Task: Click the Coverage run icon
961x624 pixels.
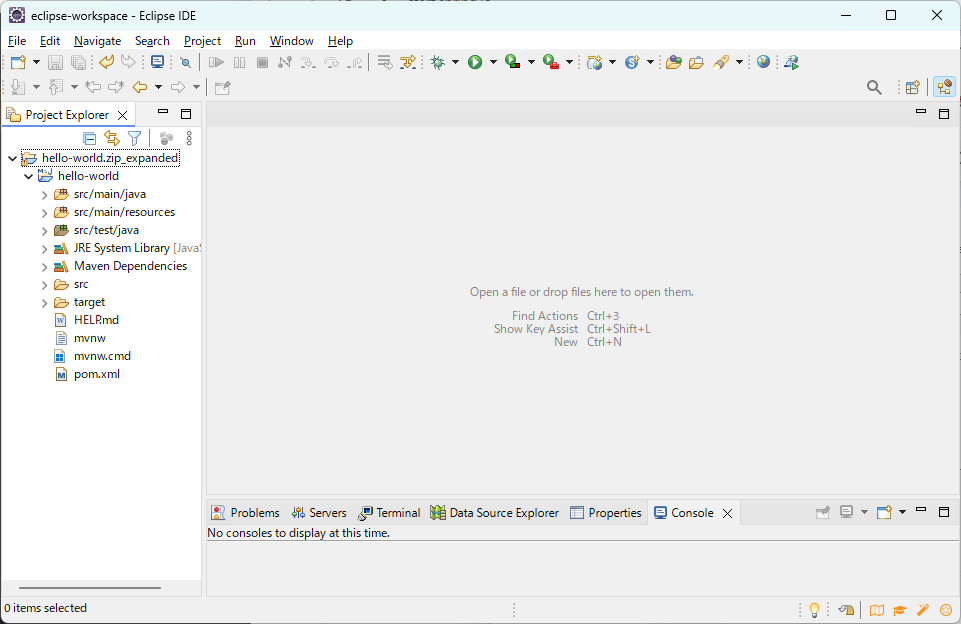Action: click(513, 62)
